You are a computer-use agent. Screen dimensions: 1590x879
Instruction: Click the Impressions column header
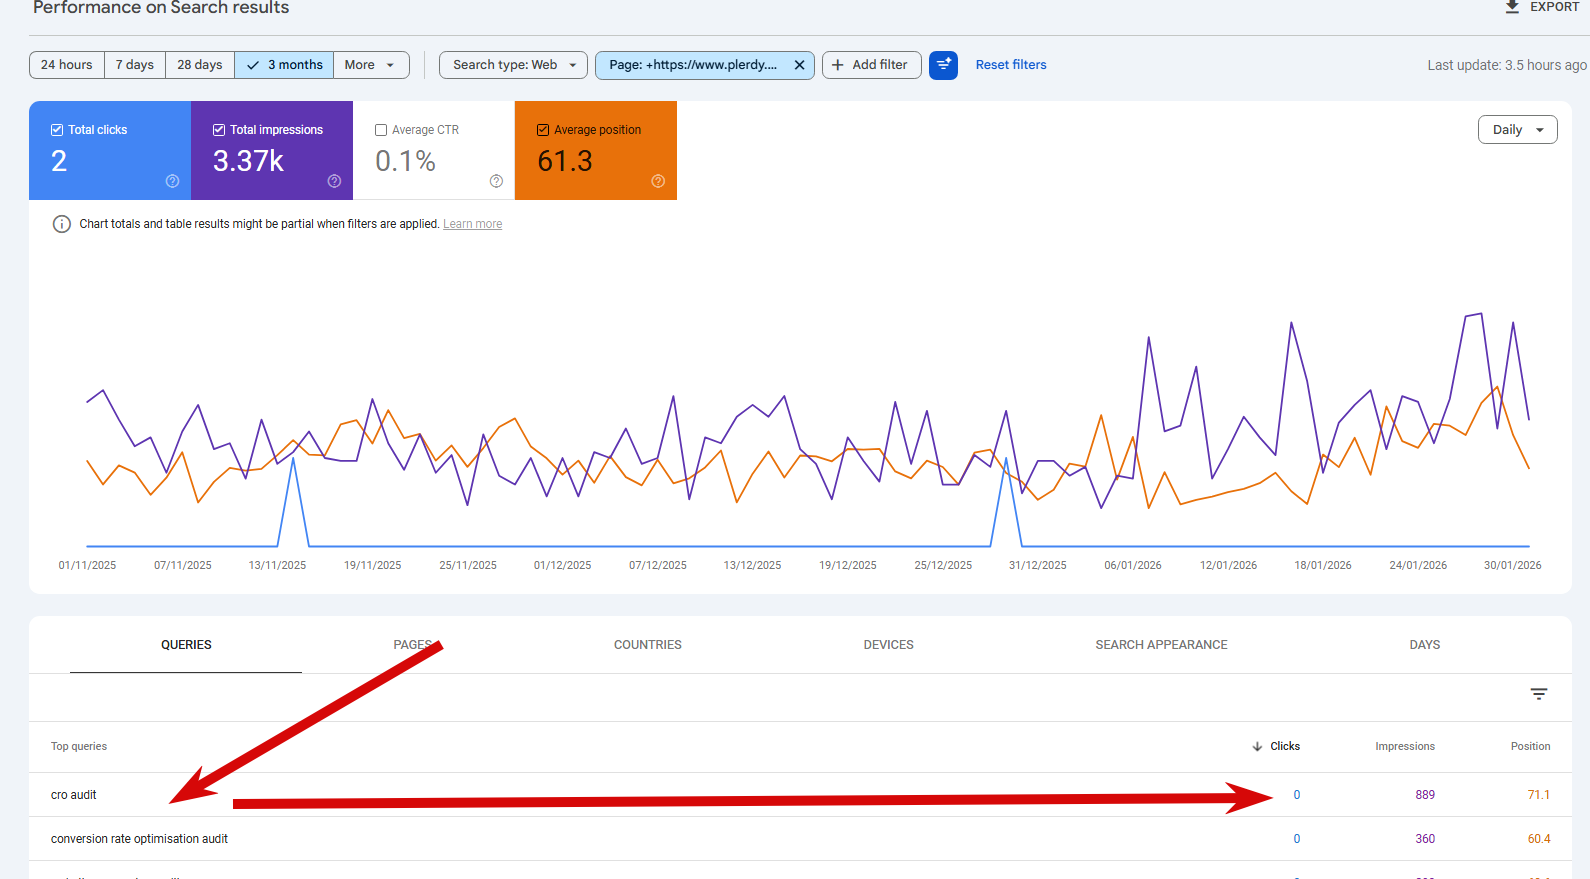(x=1405, y=746)
